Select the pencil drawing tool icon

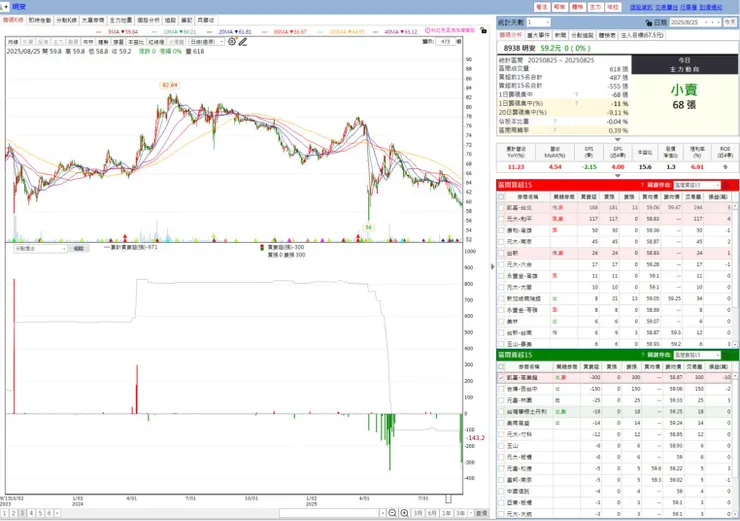[x=243, y=42]
